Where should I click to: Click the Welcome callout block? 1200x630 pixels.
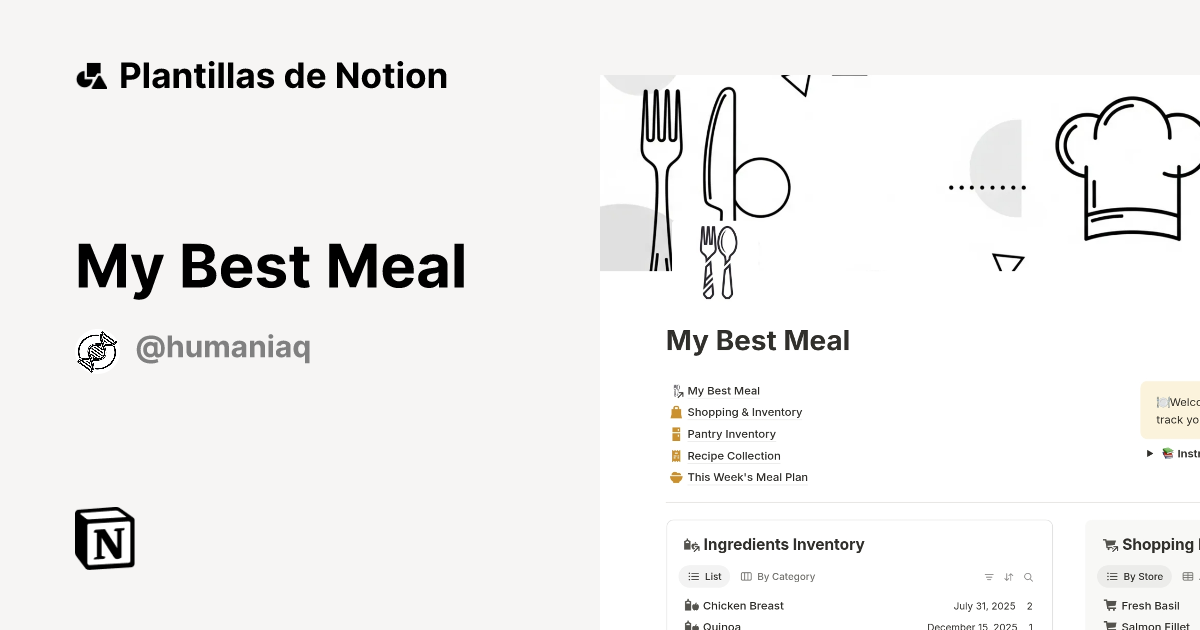pyautogui.click(x=1176, y=409)
